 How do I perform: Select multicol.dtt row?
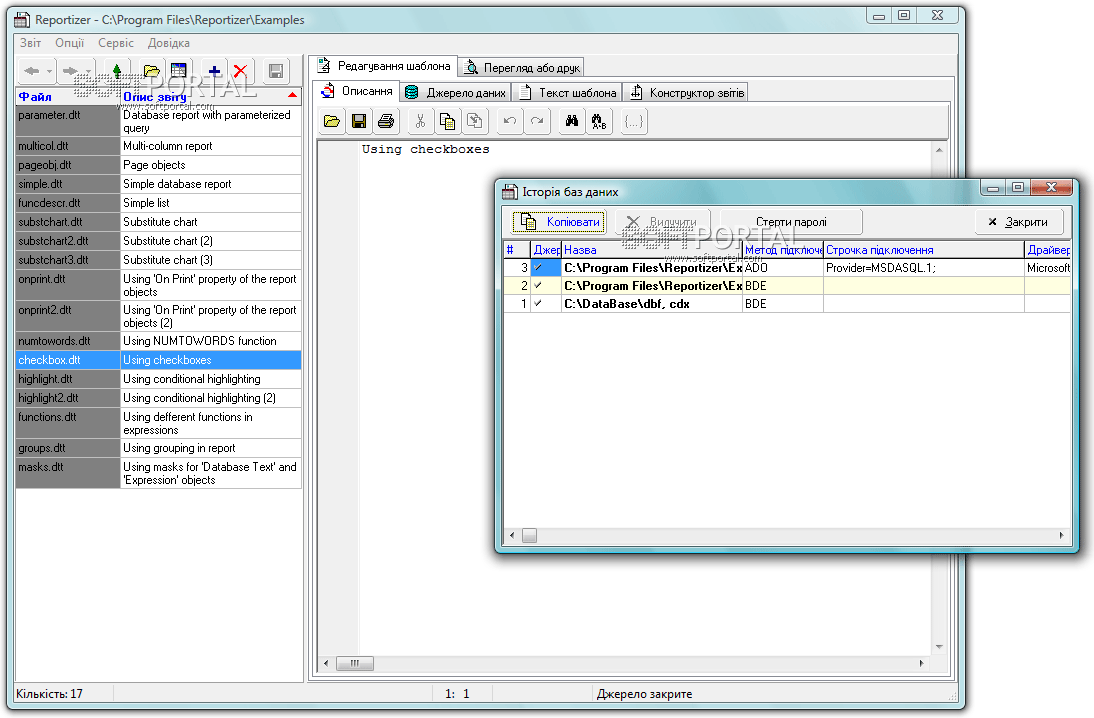(158, 146)
